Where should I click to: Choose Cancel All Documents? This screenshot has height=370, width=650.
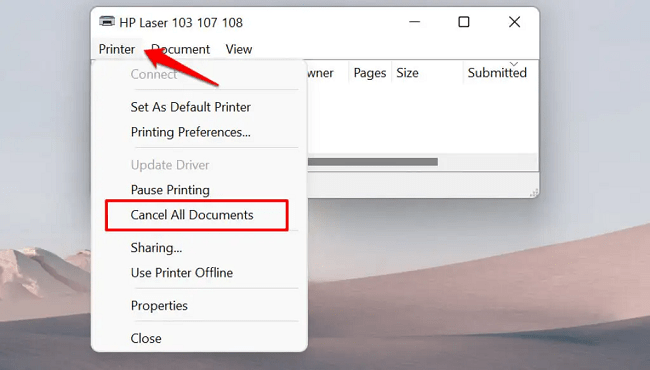coord(192,215)
